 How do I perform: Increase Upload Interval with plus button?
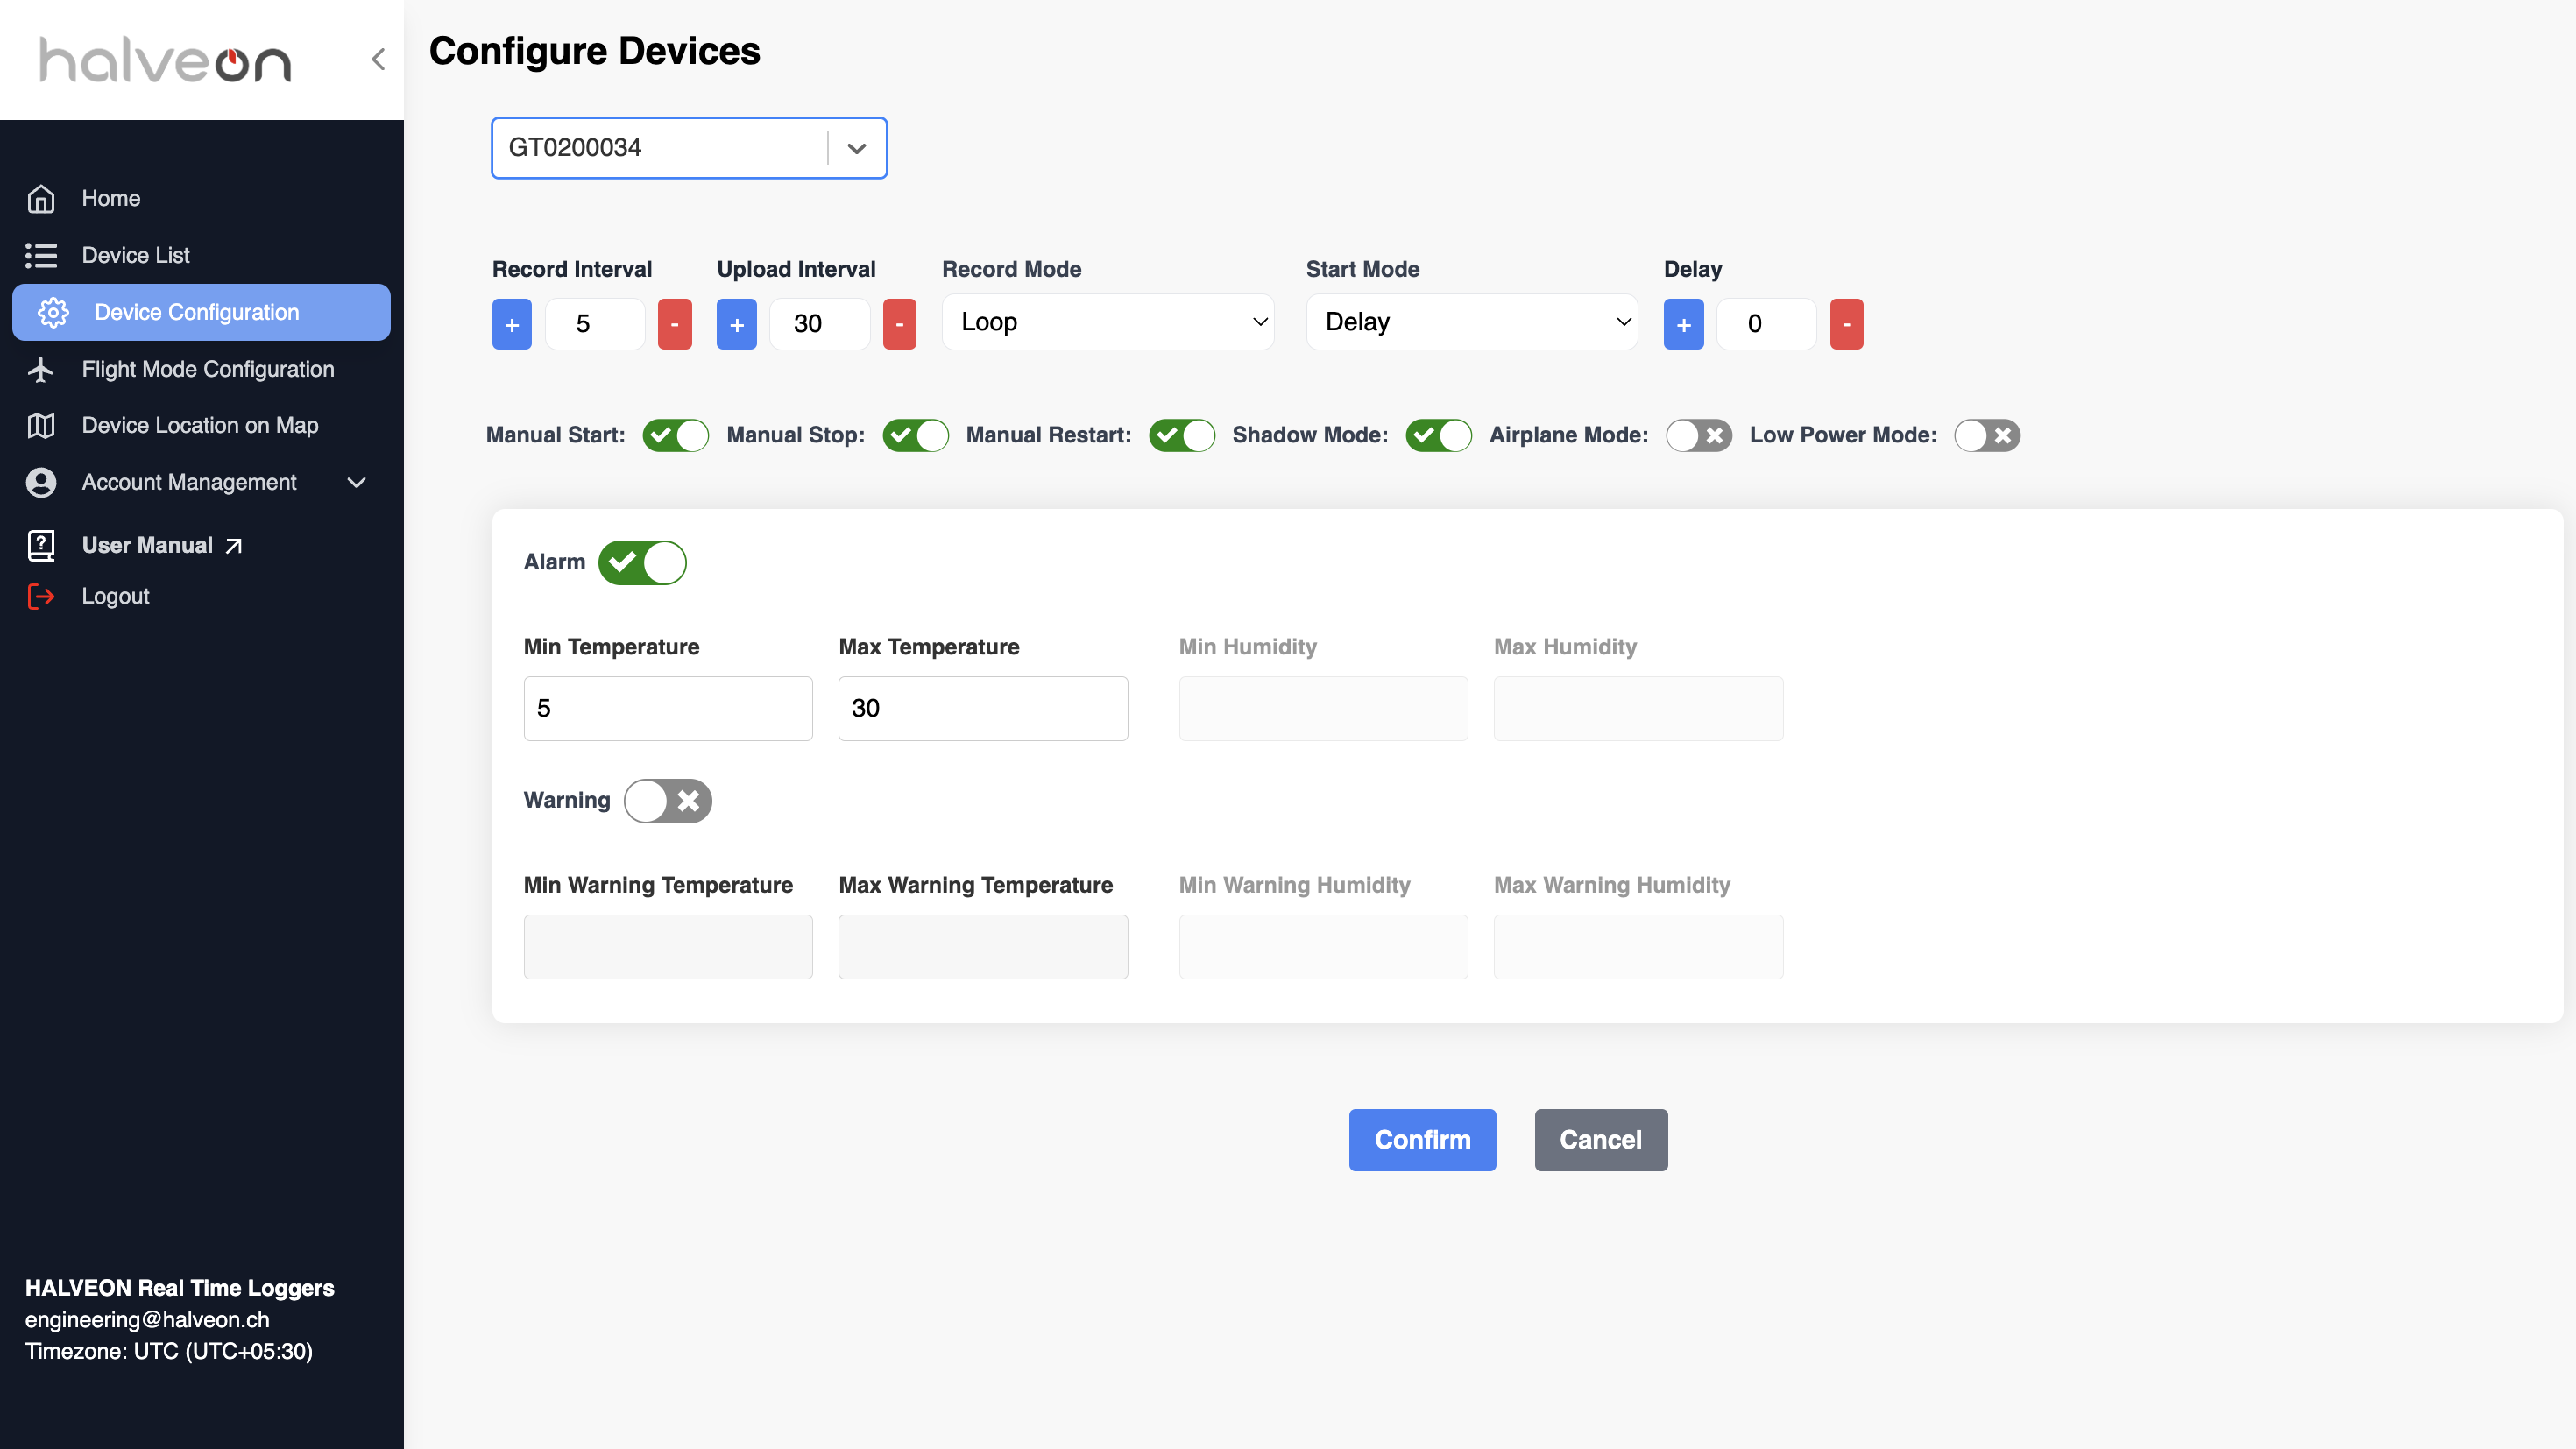(x=737, y=324)
